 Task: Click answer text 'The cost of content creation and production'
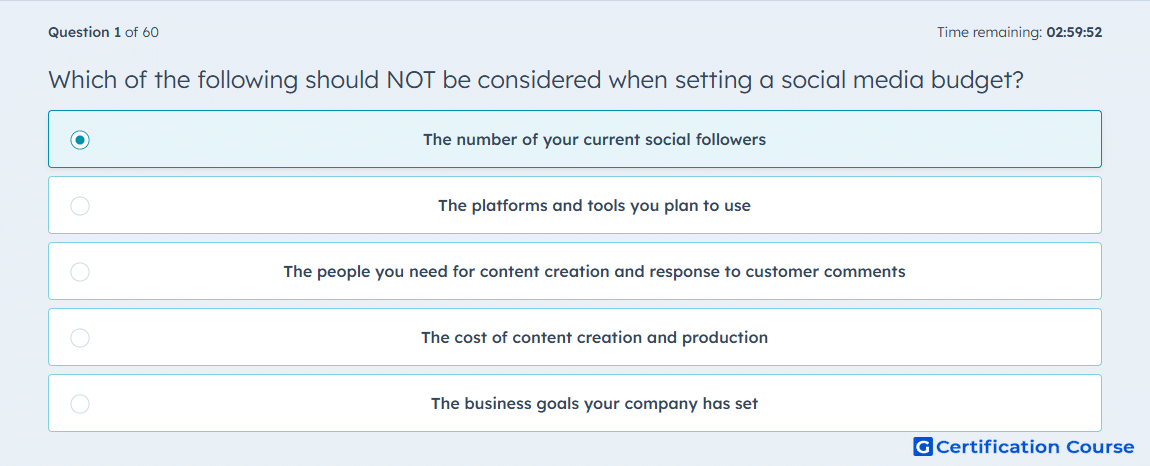coord(594,338)
